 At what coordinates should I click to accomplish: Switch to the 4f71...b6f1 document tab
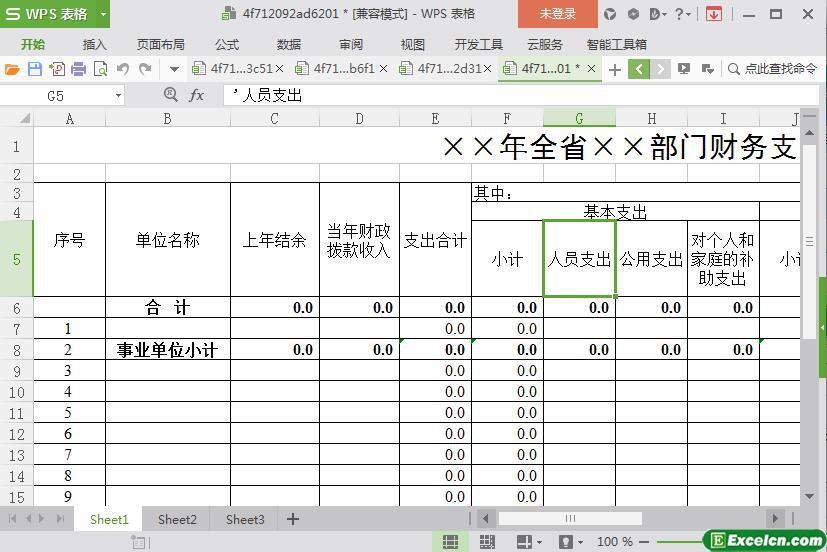coord(335,69)
